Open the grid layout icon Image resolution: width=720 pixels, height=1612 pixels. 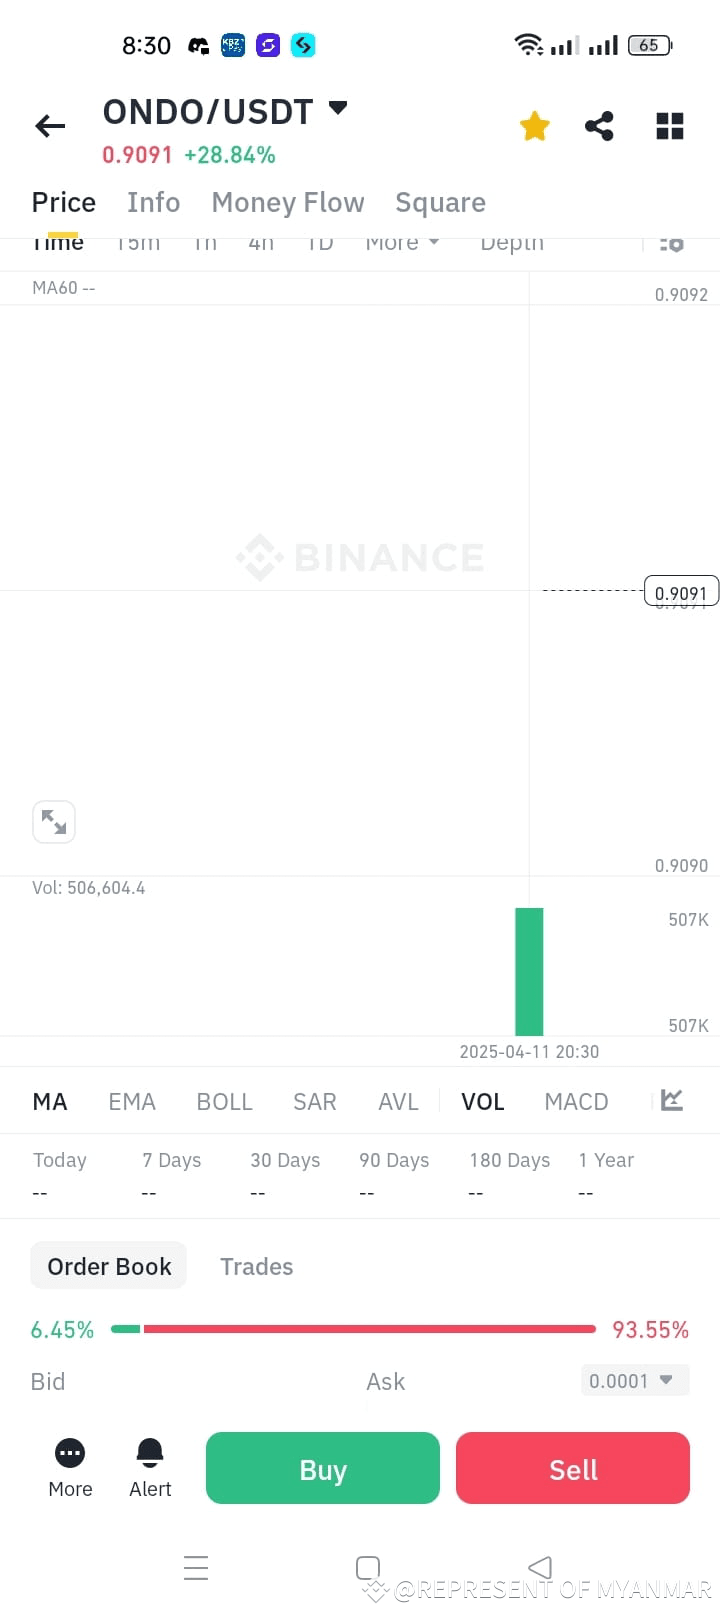click(x=670, y=126)
